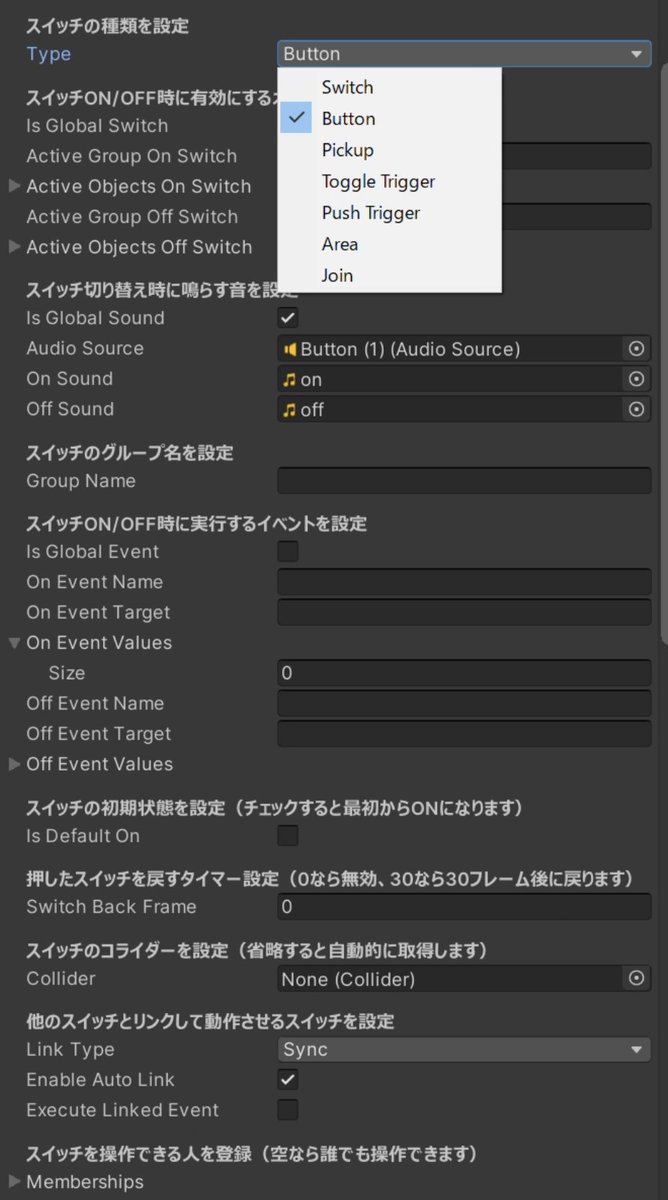Click the Active Group Off Switch field
The image size is (668, 1200).
(x=576, y=216)
